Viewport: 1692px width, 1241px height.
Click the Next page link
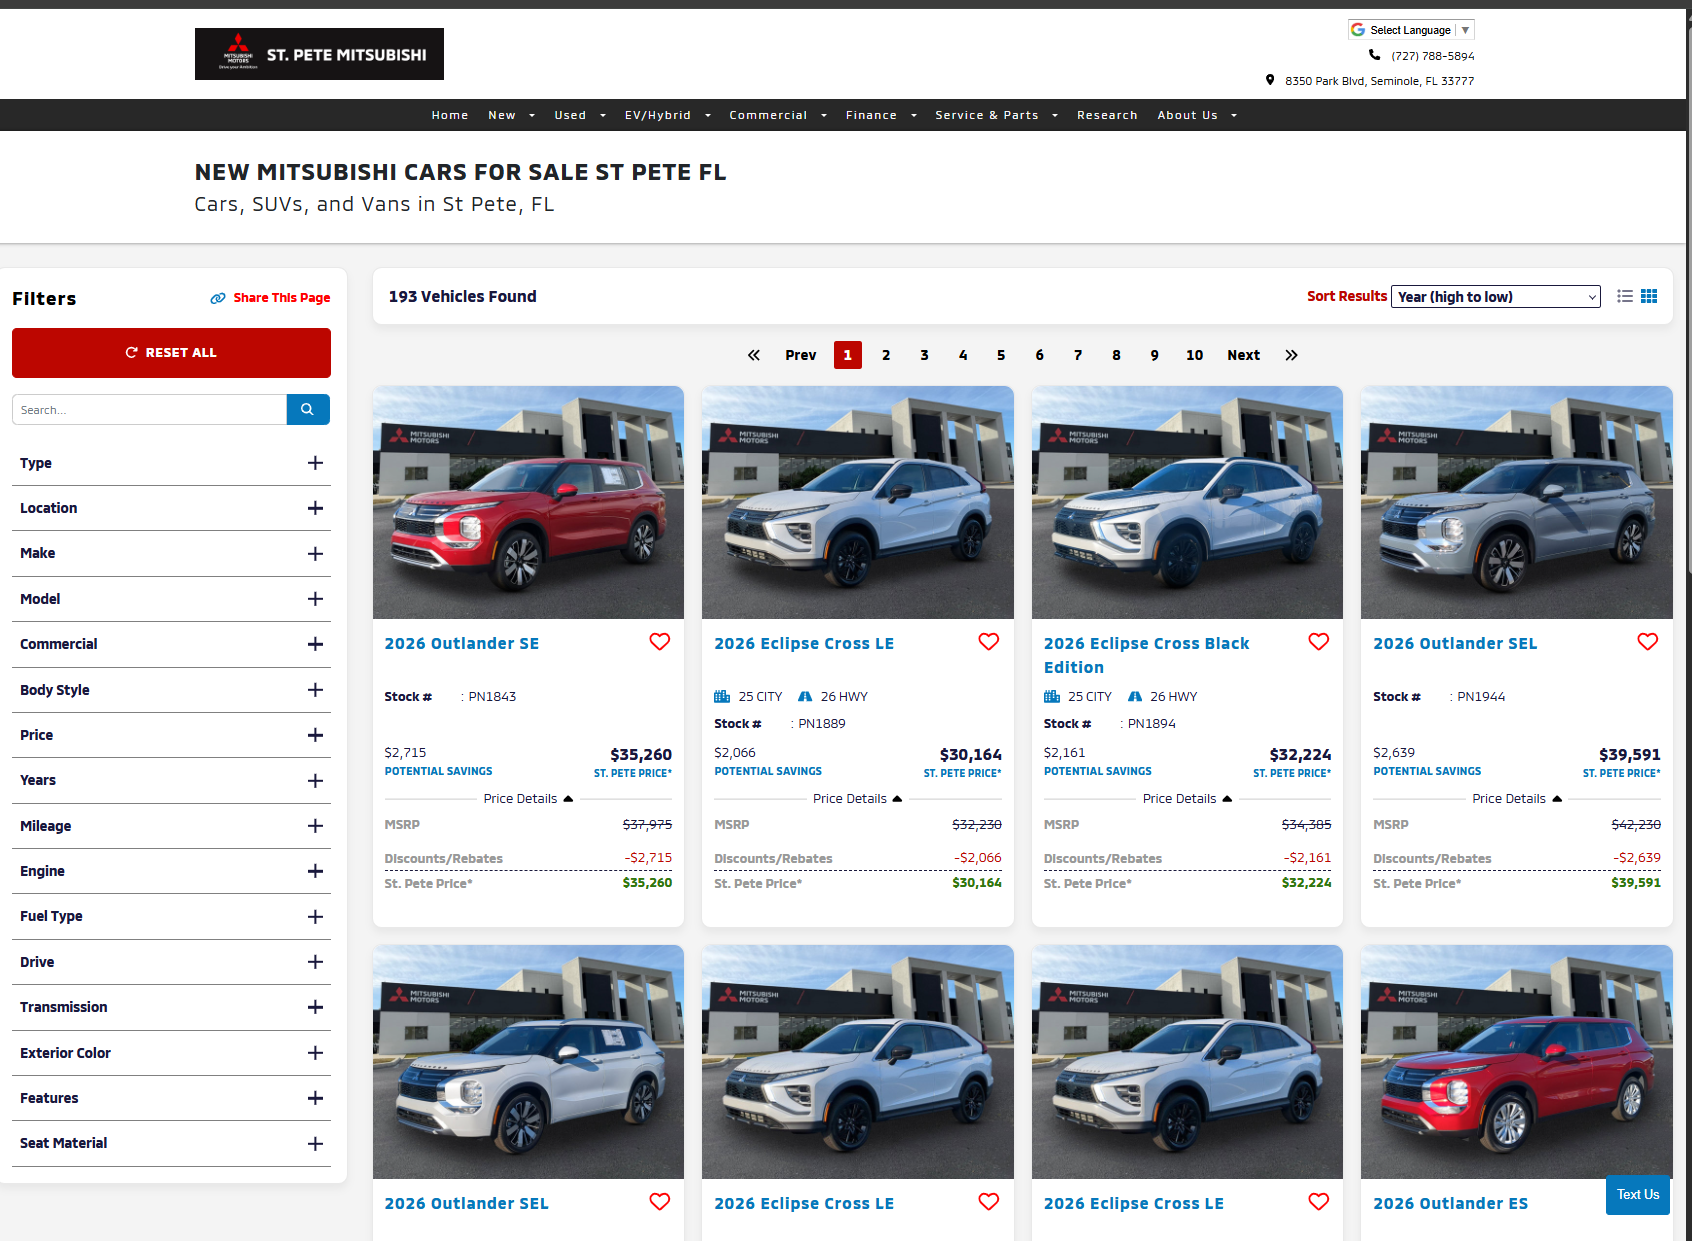pos(1244,355)
